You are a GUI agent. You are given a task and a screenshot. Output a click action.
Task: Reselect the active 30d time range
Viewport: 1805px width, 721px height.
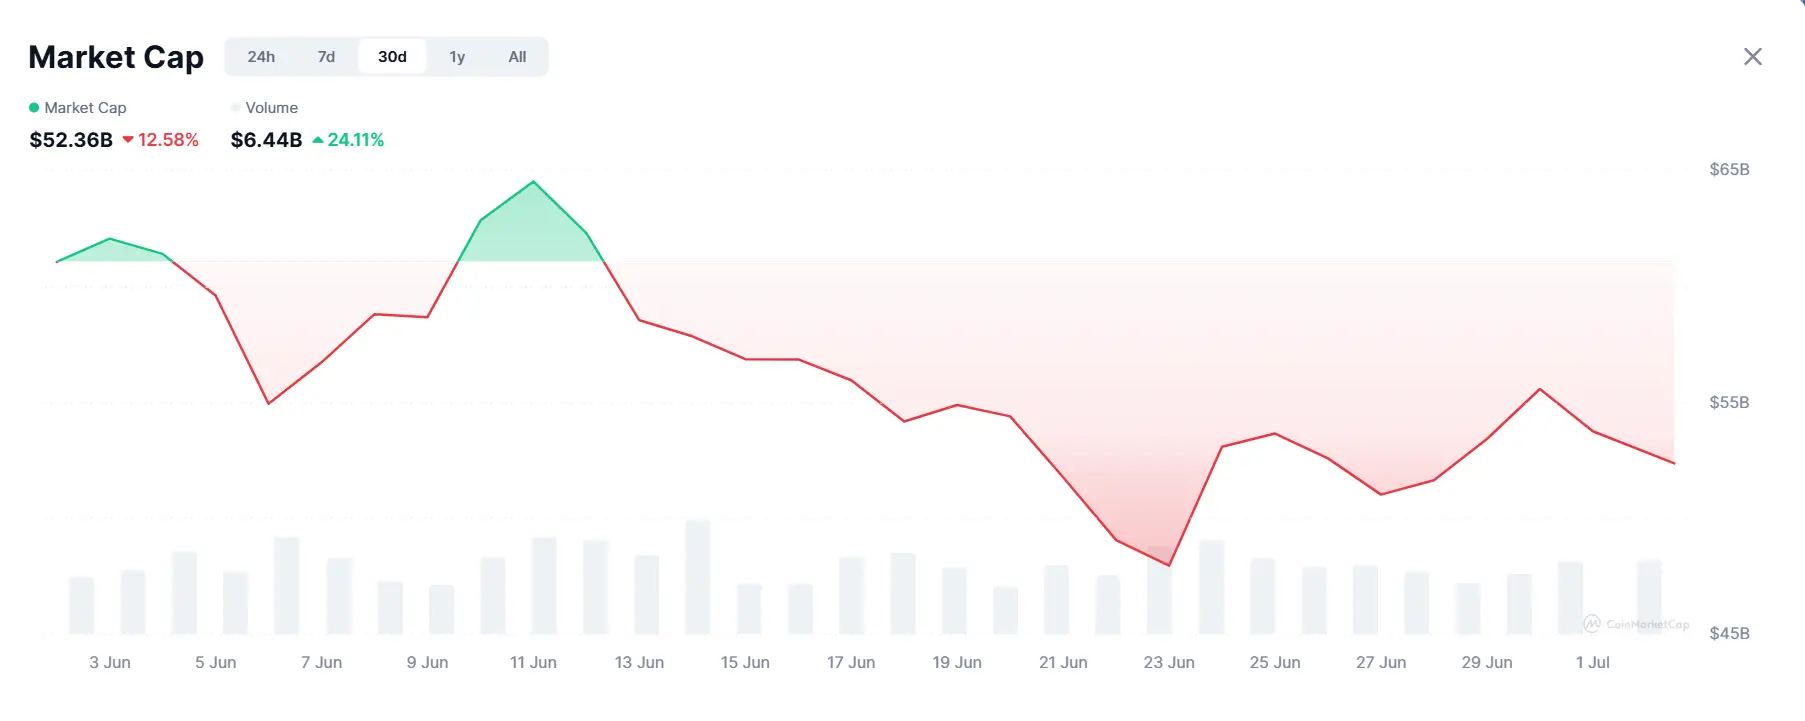(391, 56)
